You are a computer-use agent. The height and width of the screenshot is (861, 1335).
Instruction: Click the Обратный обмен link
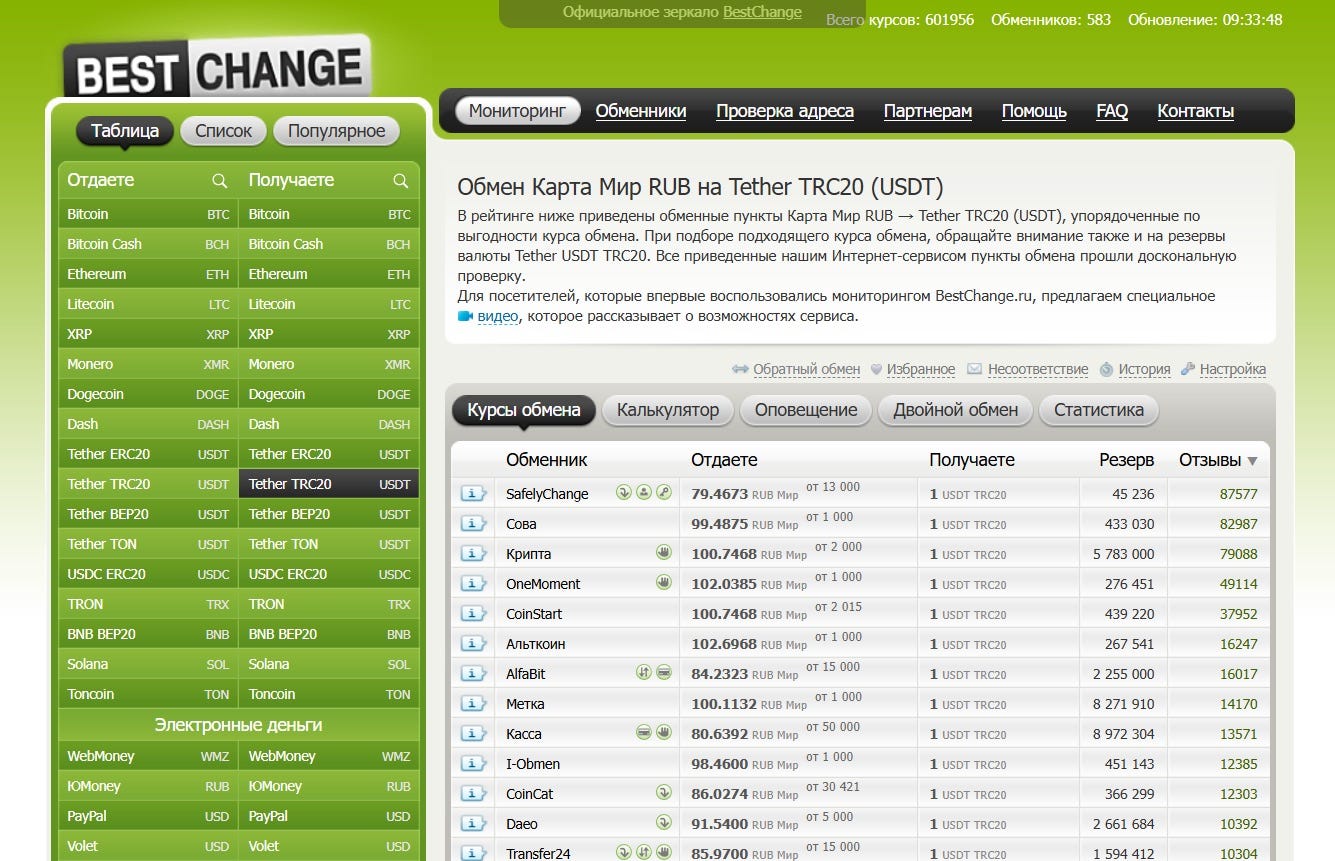coord(807,369)
